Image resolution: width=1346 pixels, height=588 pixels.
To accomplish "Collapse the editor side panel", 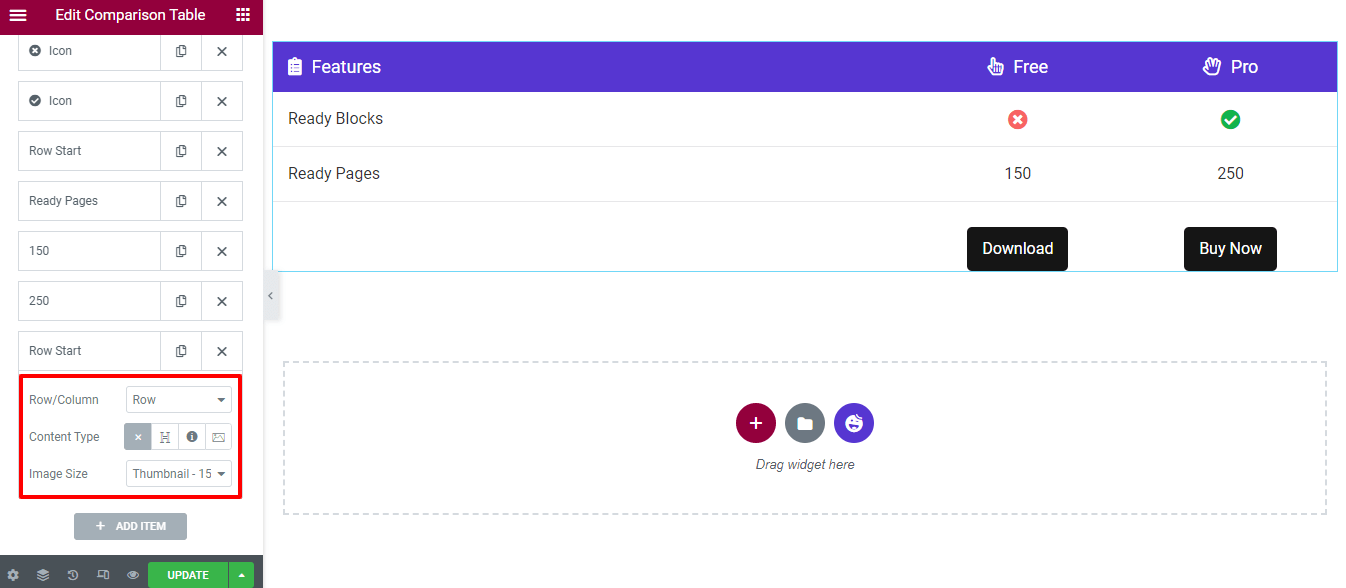I will 270,296.
